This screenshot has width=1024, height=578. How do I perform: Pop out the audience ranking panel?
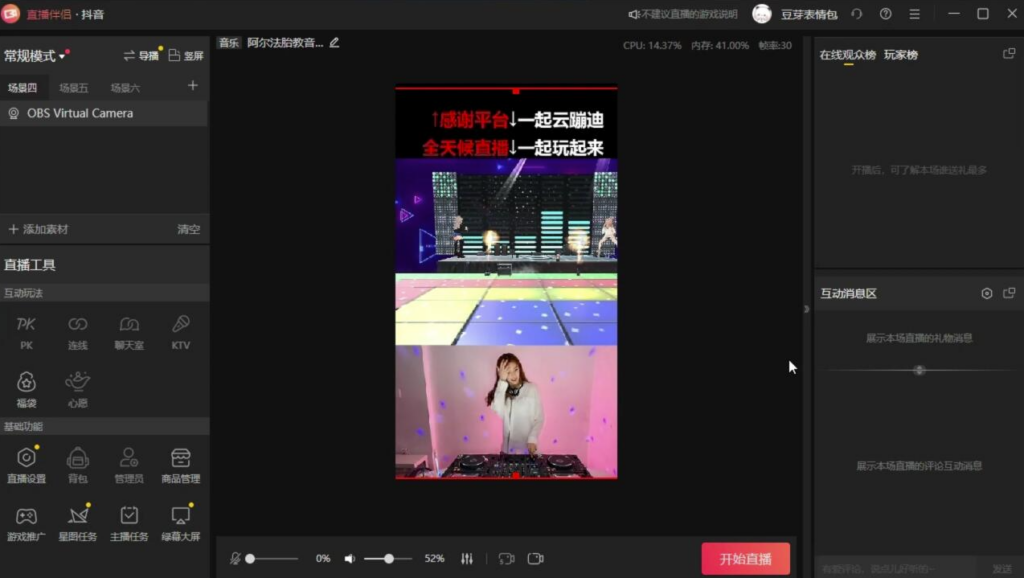(x=1009, y=54)
